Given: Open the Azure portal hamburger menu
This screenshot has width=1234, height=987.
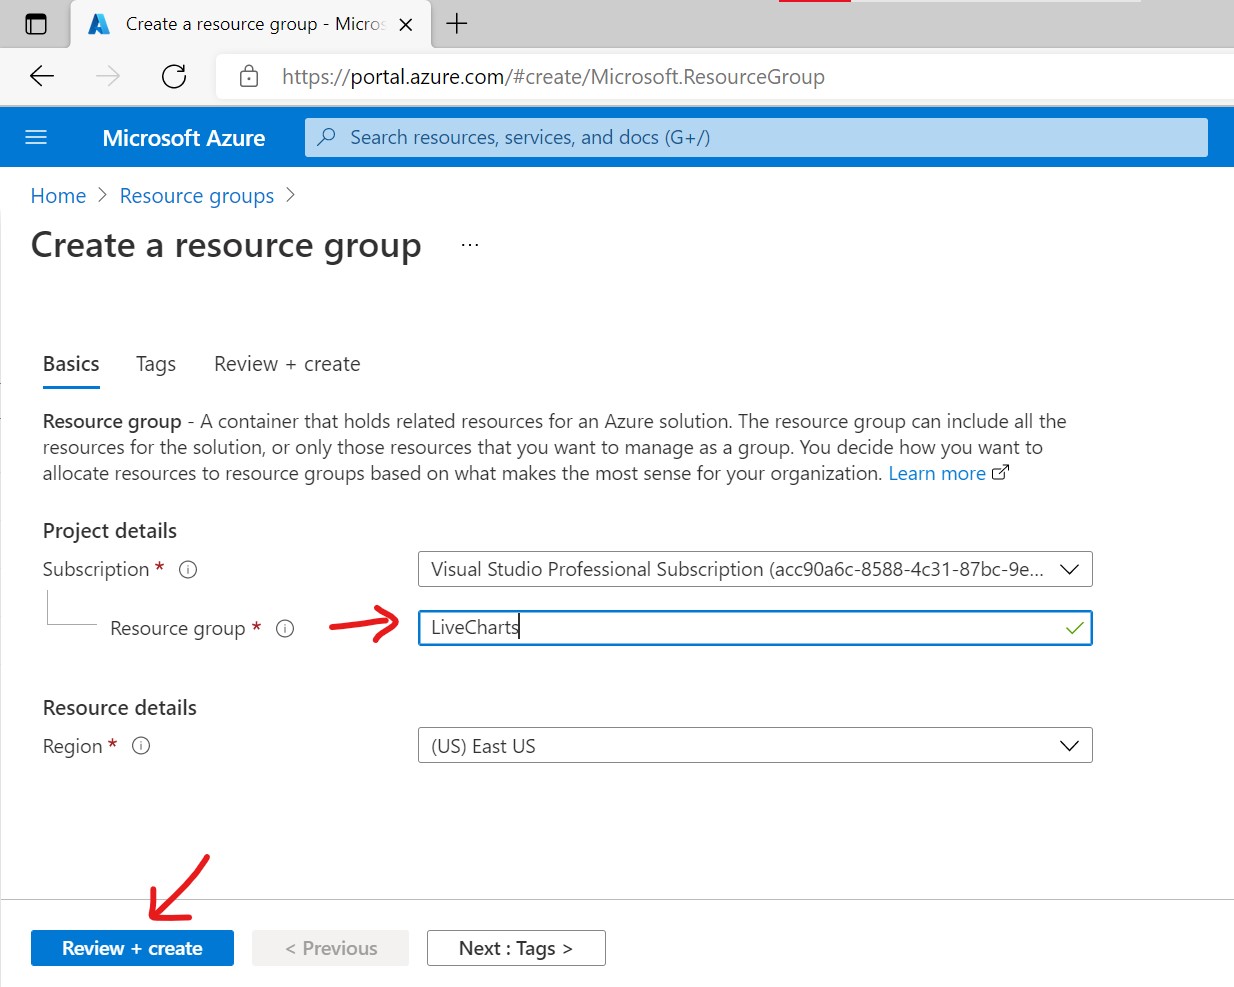Looking at the screenshot, I should 36,137.
